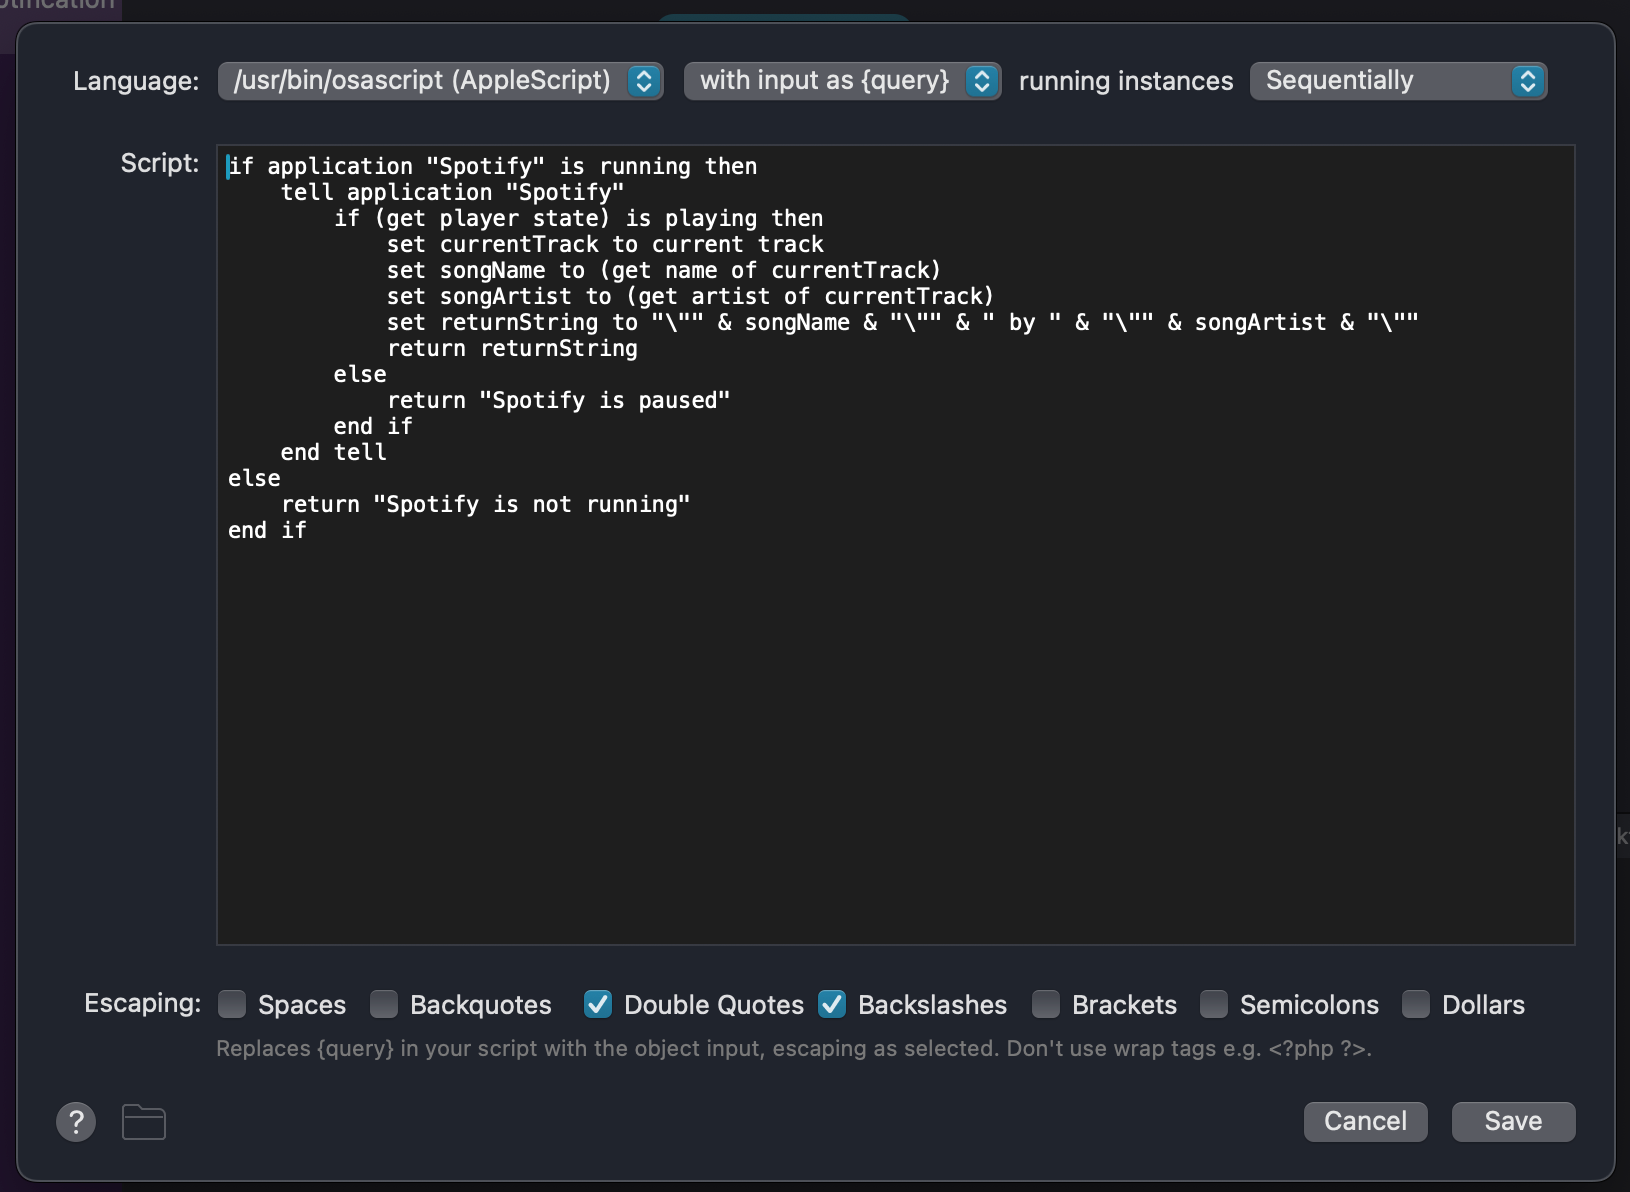The height and width of the screenshot is (1192, 1630).
Task: Click the "end tell" line in script
Action: (333, 453)
